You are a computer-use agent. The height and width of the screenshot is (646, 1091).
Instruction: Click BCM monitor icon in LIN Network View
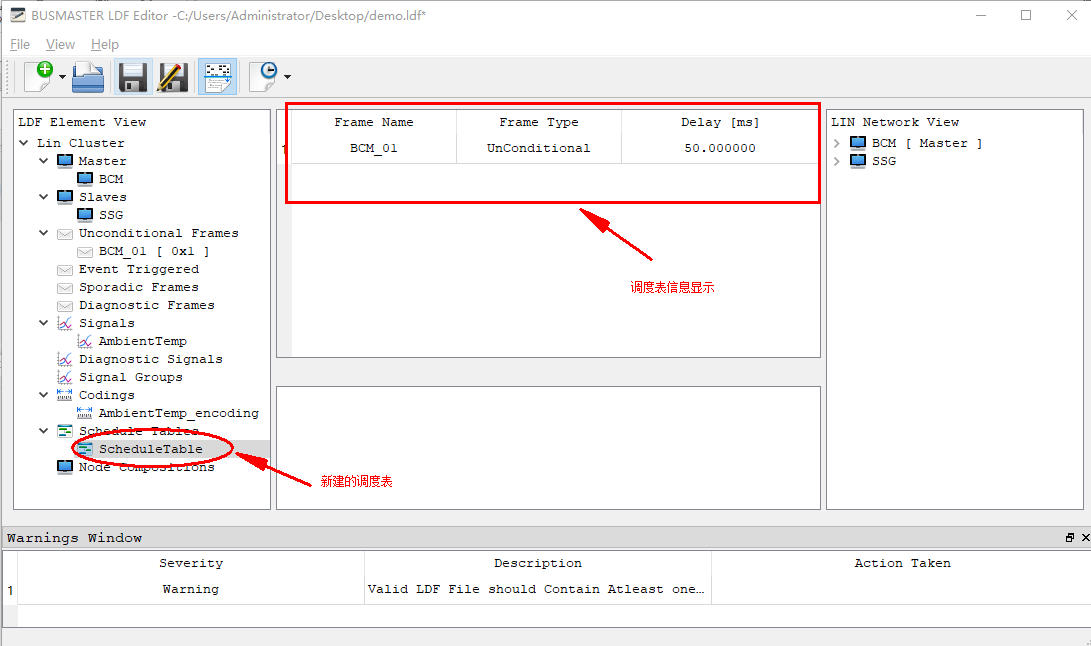coord(858,143)
